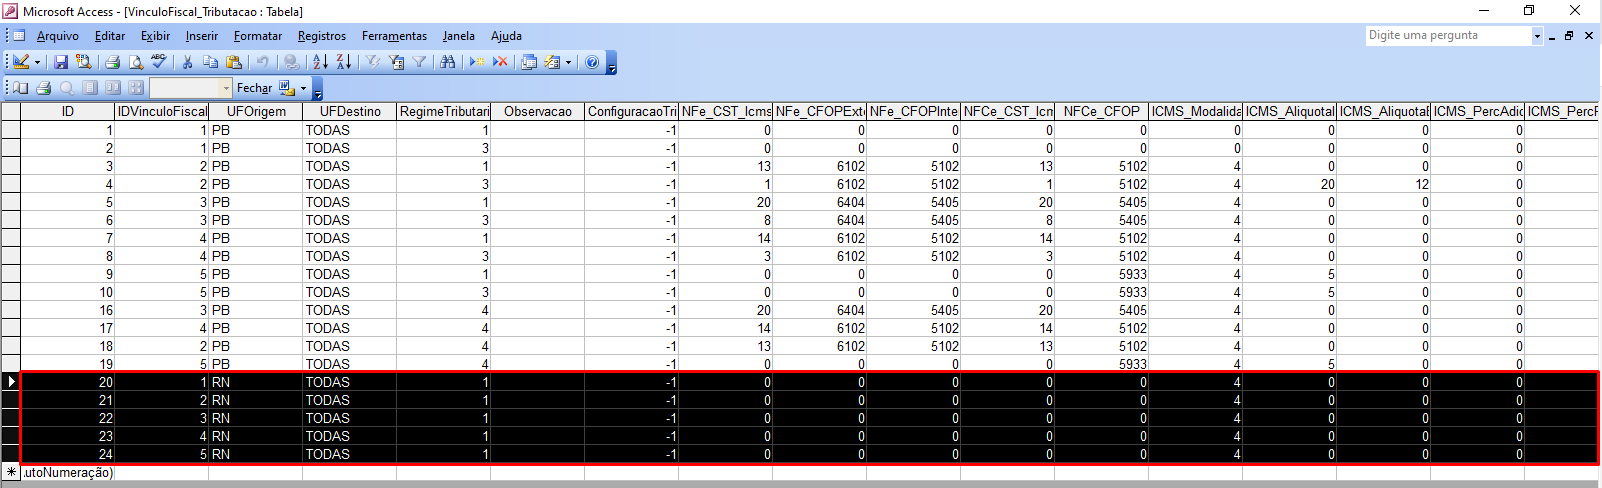Run the spelling check ABC icon
This screenshot has height=488, width=1602.
pyautogui.click(x=159, y=62)
